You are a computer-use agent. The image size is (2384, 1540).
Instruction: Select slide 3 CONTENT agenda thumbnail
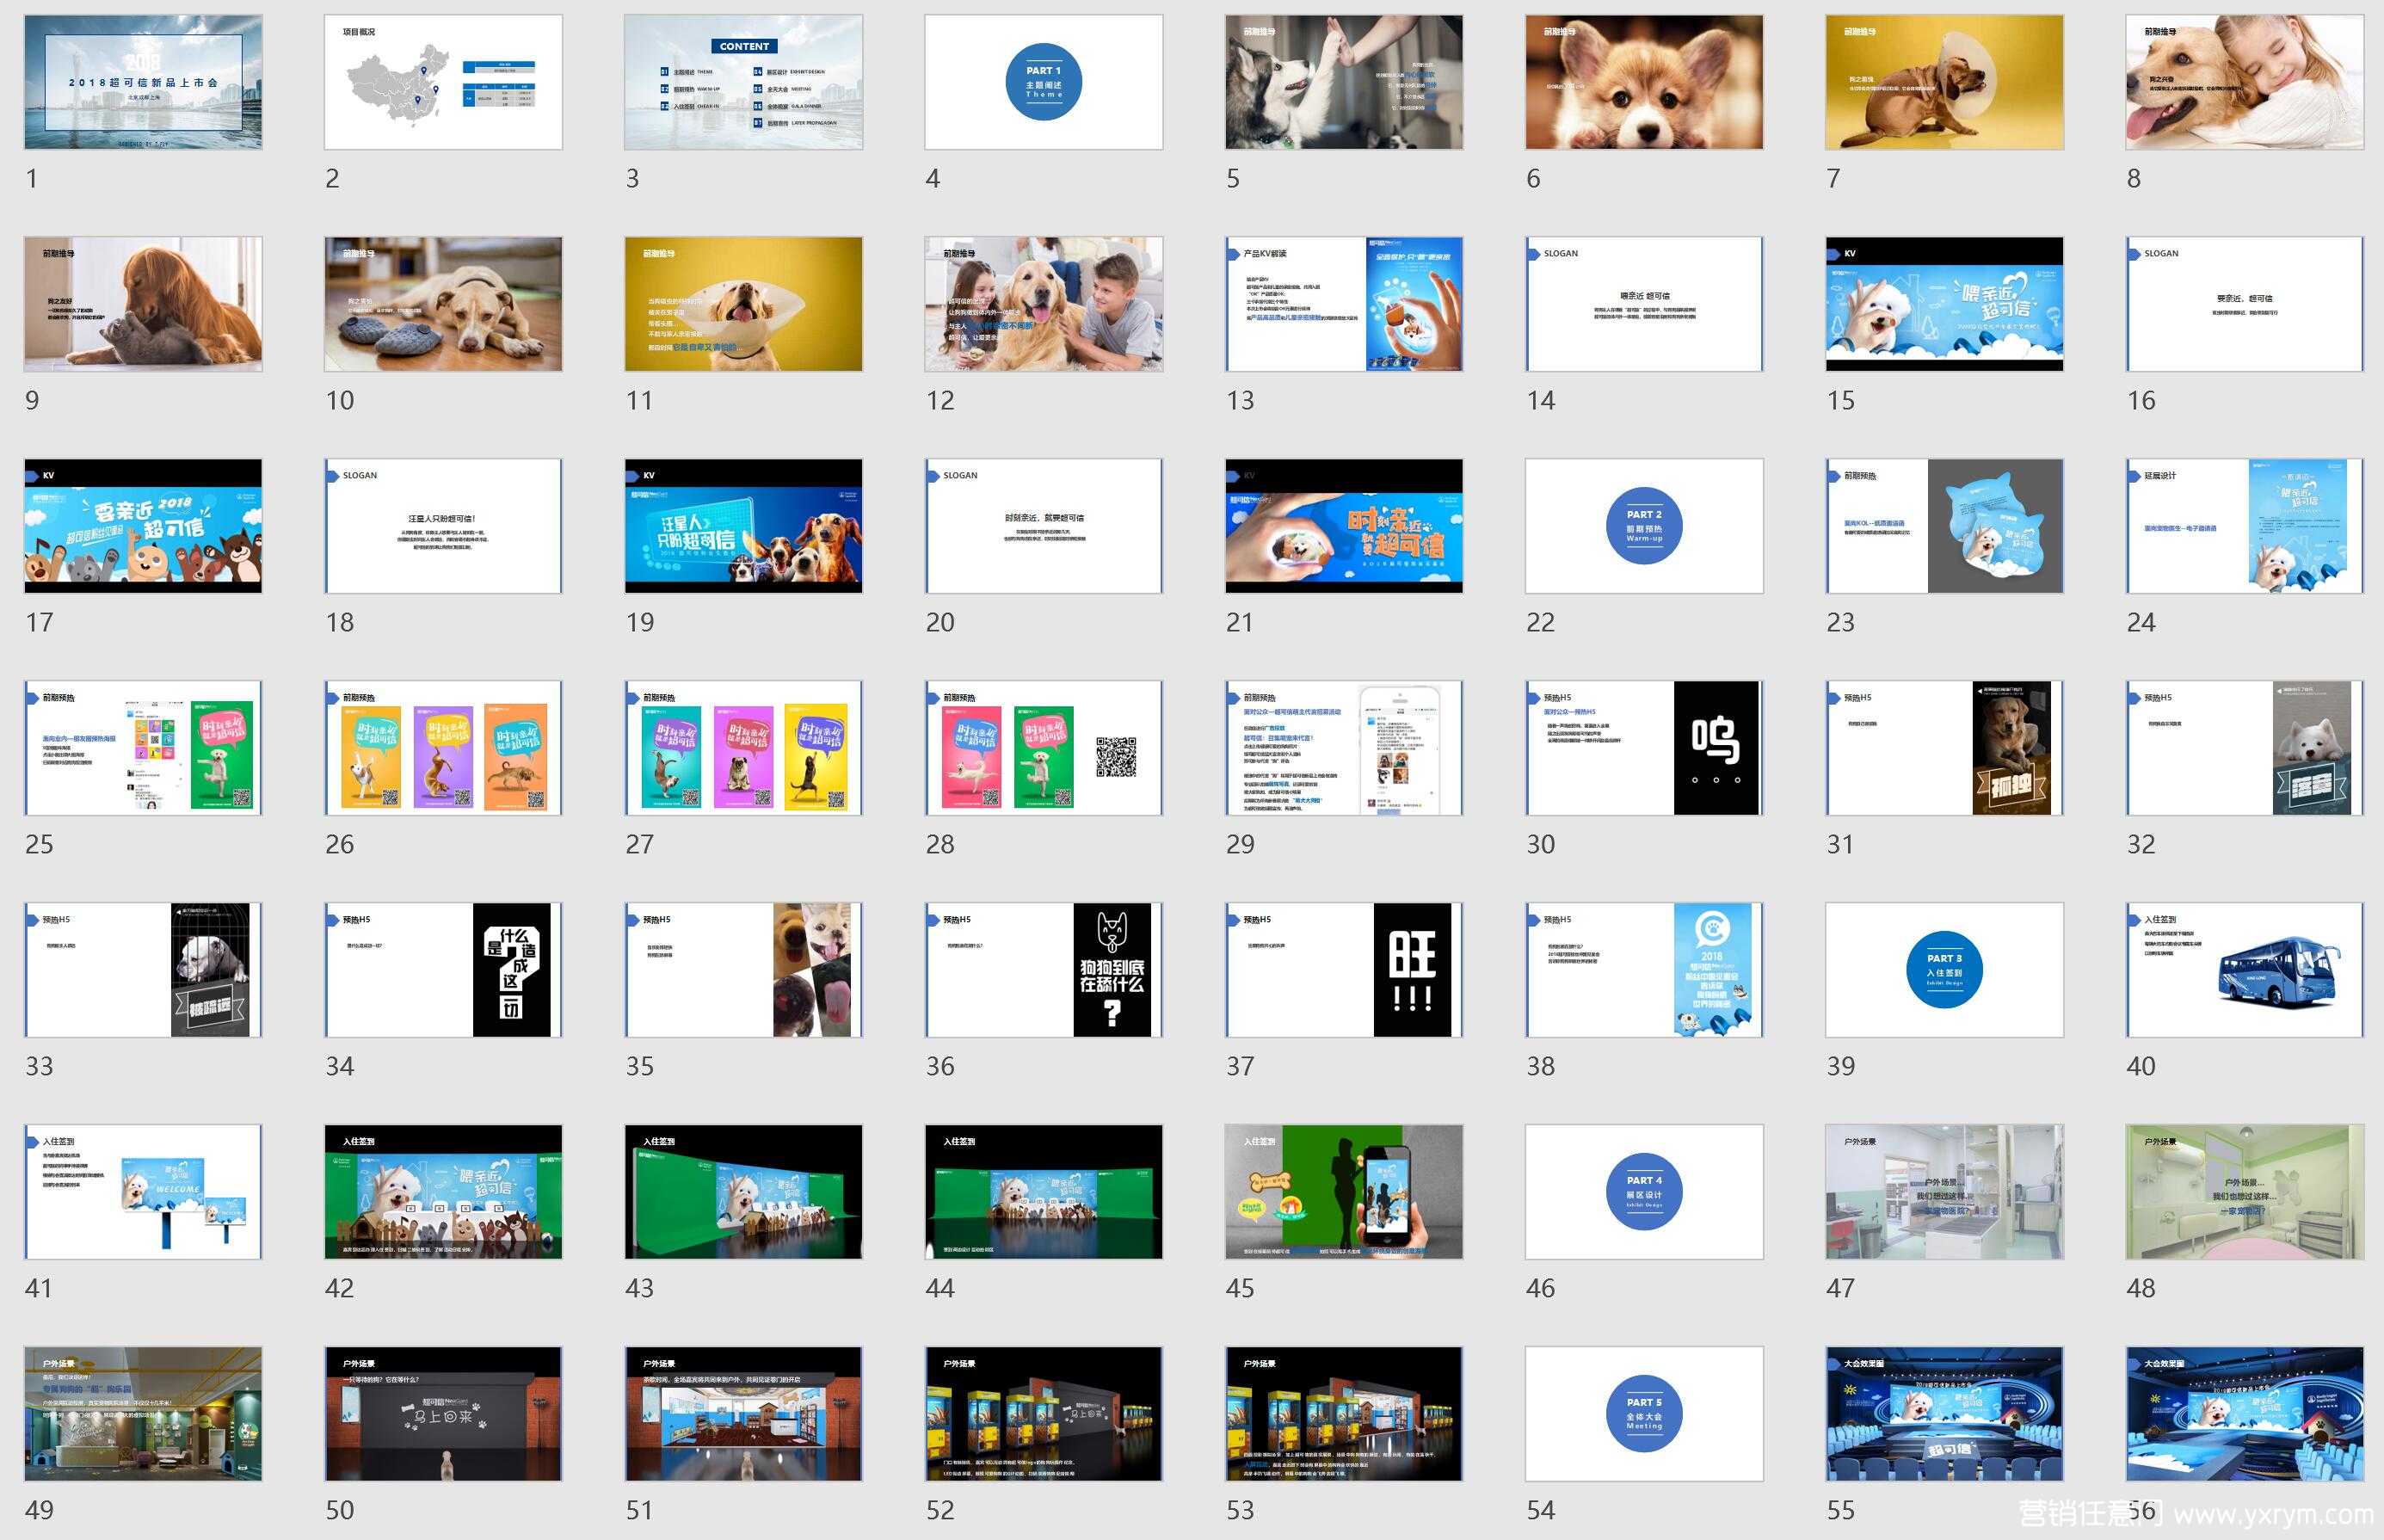click(x=743, y=82)
